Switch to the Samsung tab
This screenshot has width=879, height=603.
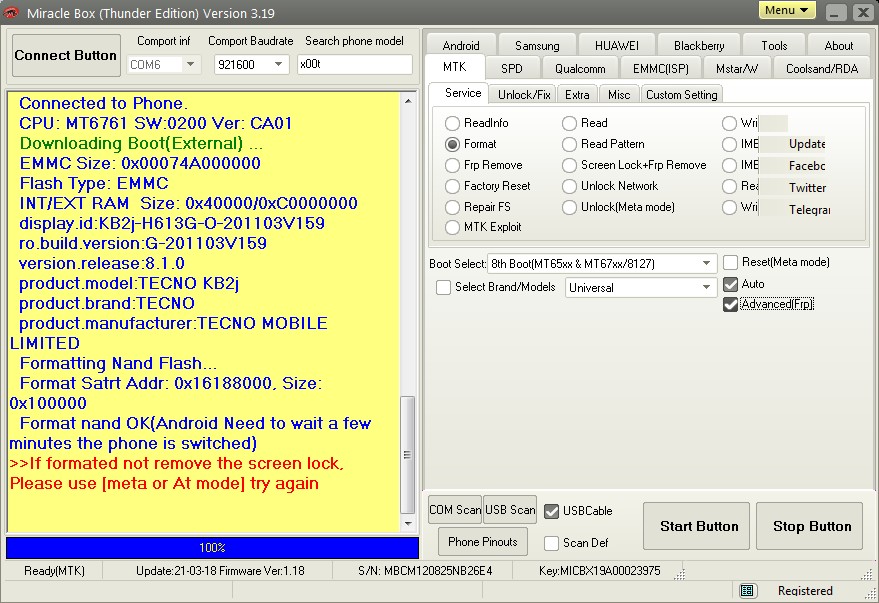pos(537,45)
